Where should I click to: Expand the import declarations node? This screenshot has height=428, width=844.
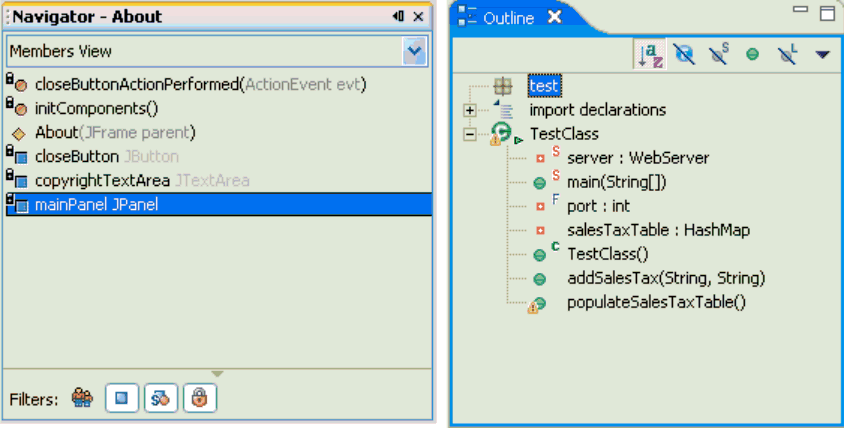pos(470,110)
